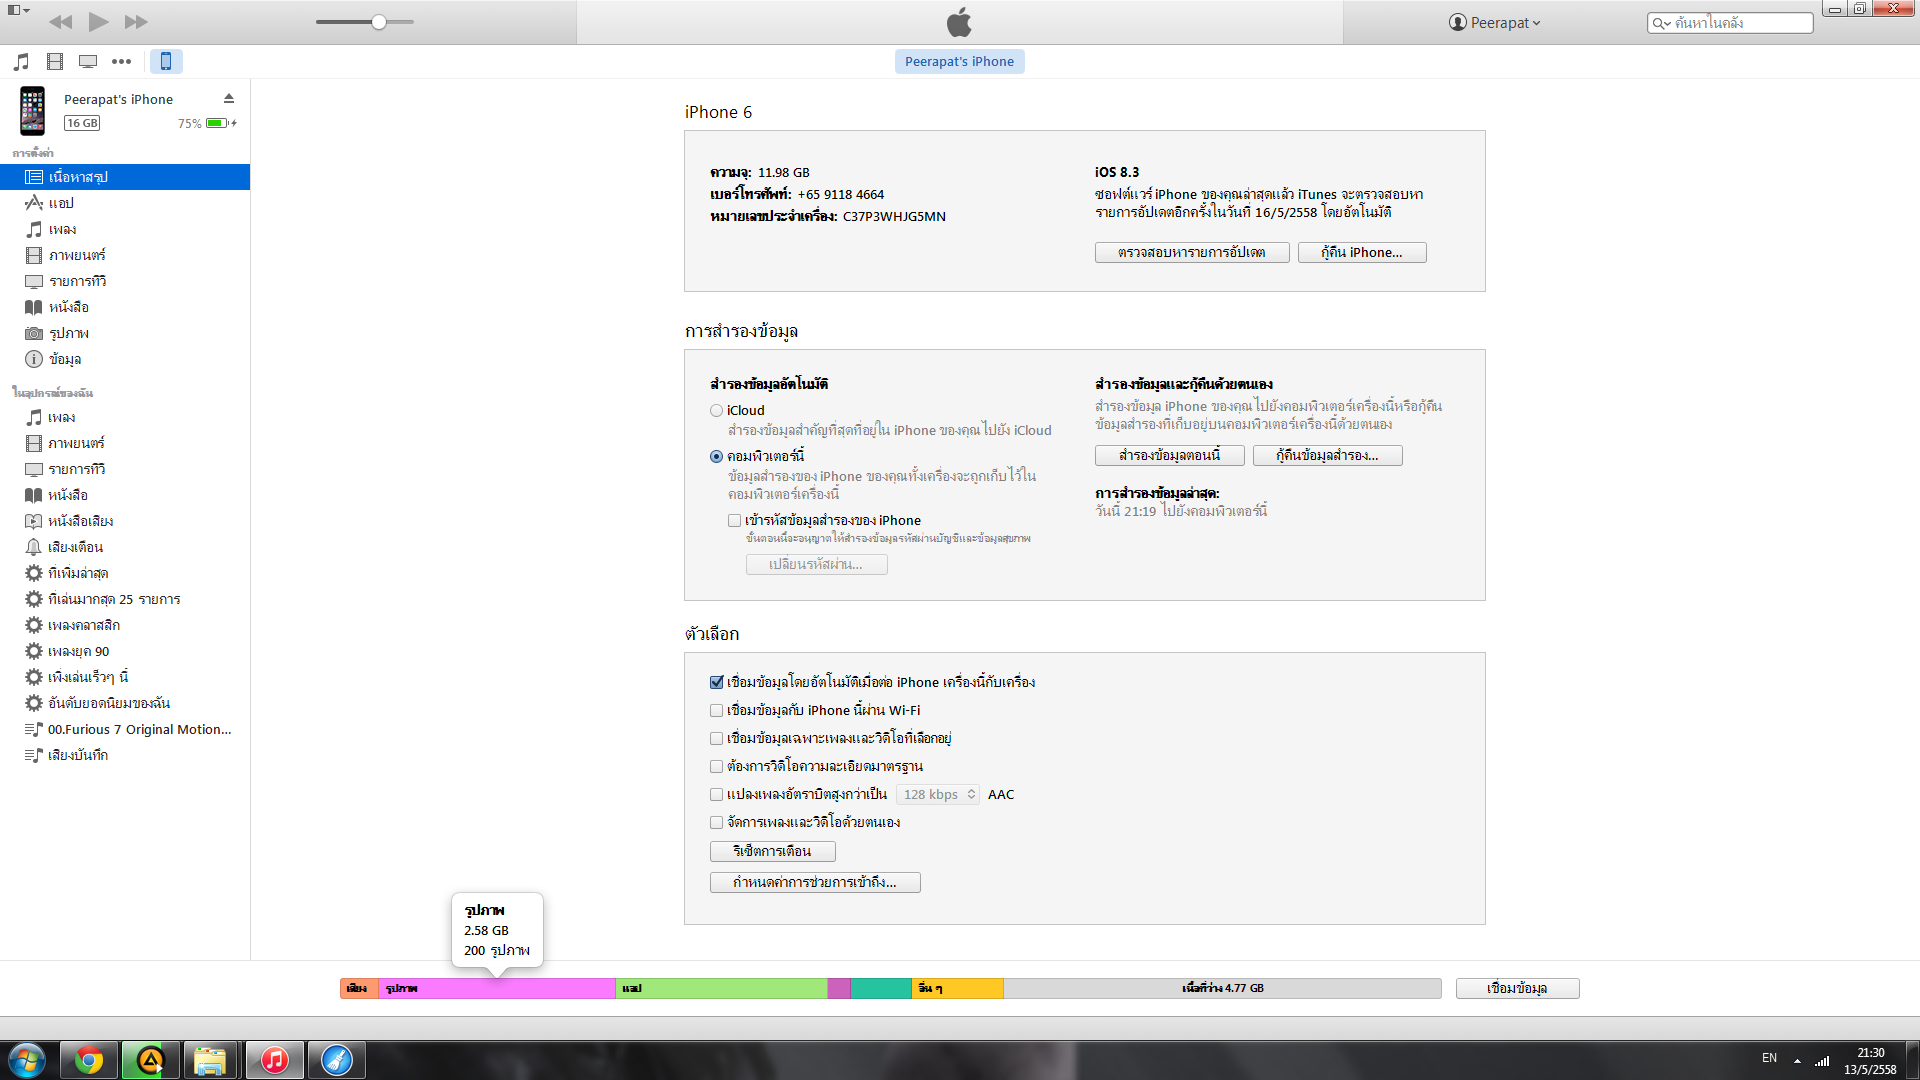Open the Movies filmstrip icon
The height and width of the screenshot is (1080, 1920).
point(55,62)
